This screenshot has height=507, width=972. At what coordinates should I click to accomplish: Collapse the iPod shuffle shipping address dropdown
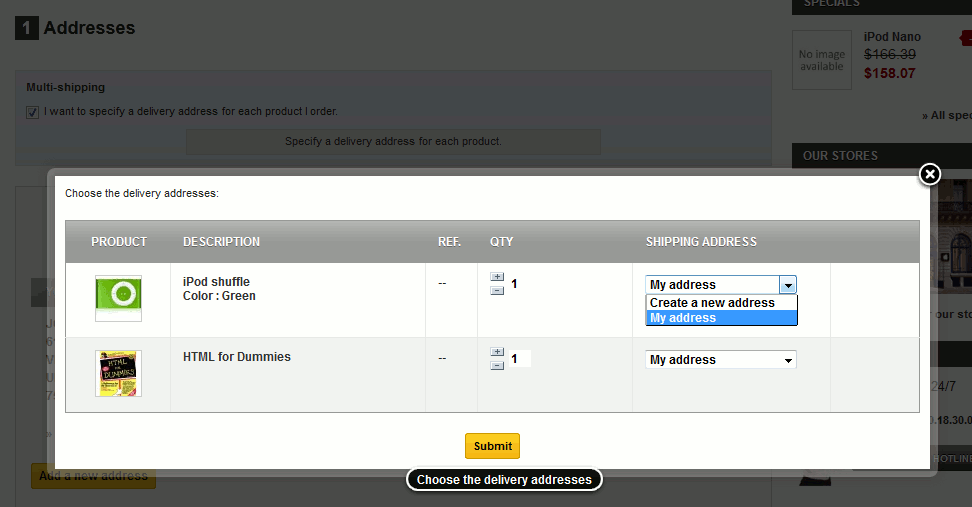787,285
